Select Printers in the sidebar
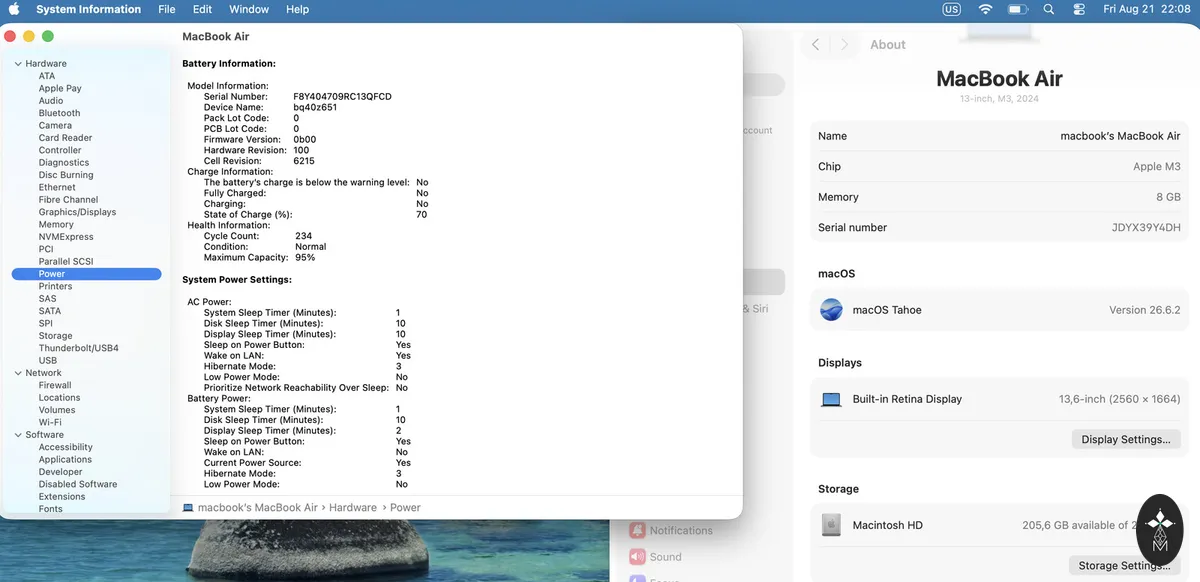 coord(55,286)
